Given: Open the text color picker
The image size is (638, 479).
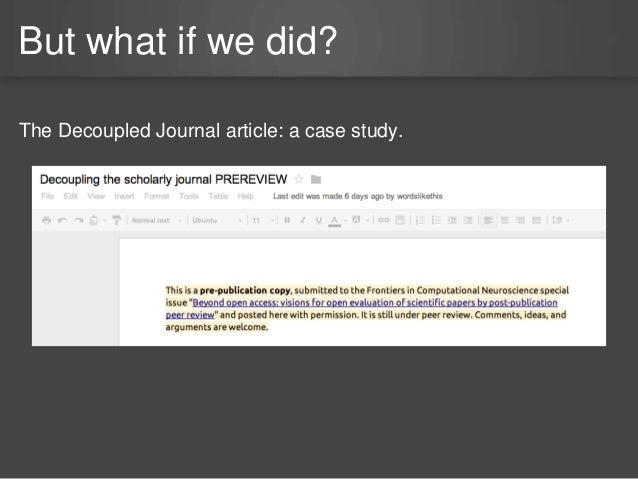Looking at the screenshot, I should pyautogui.click(x=334, y=220).
